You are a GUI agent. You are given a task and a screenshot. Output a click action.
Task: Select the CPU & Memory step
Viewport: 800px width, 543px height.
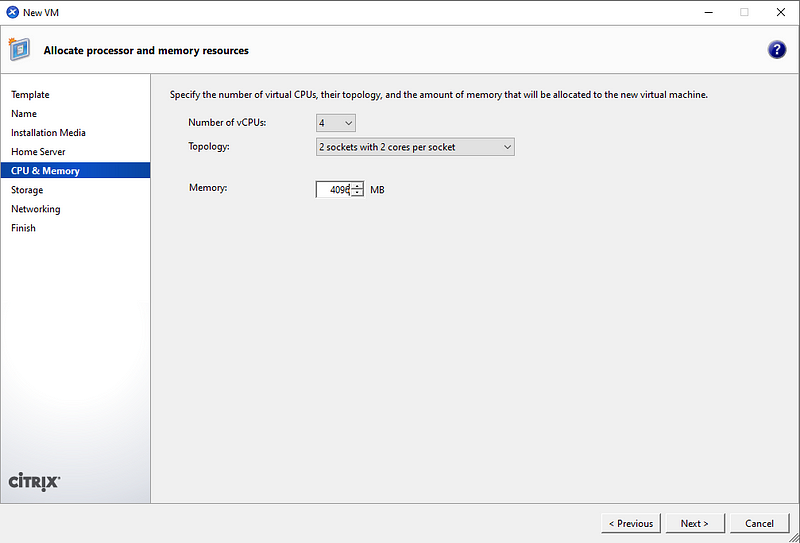pyautogui.click(x=76, y=170)
